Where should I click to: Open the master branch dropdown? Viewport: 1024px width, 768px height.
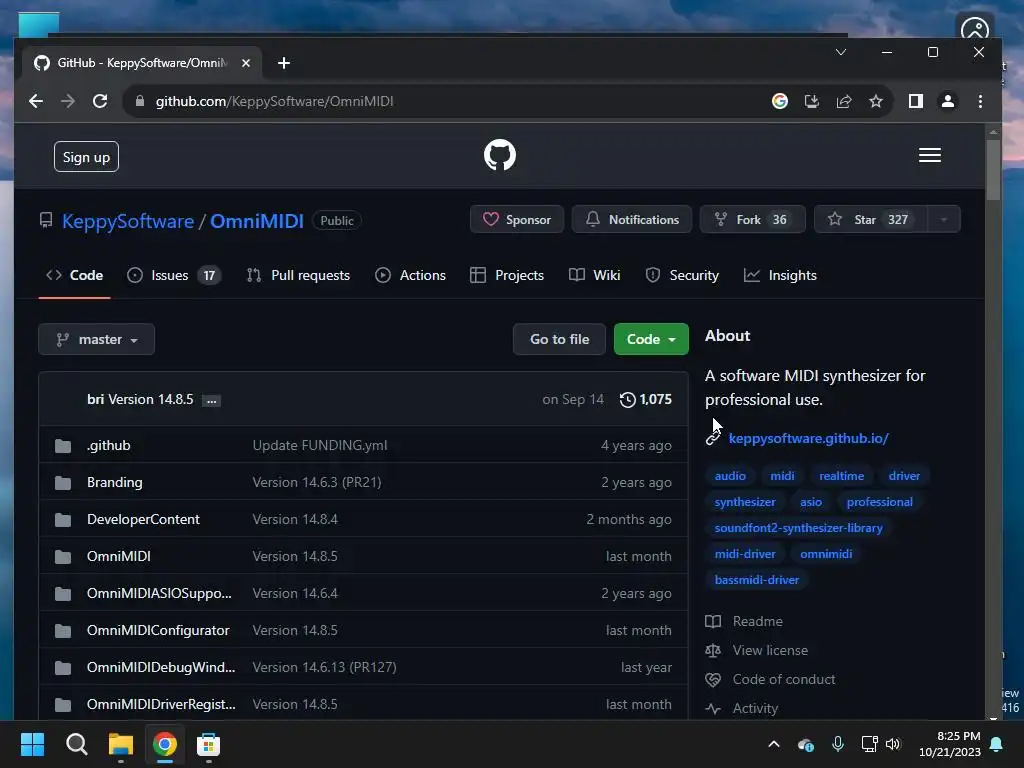(97, 340)
